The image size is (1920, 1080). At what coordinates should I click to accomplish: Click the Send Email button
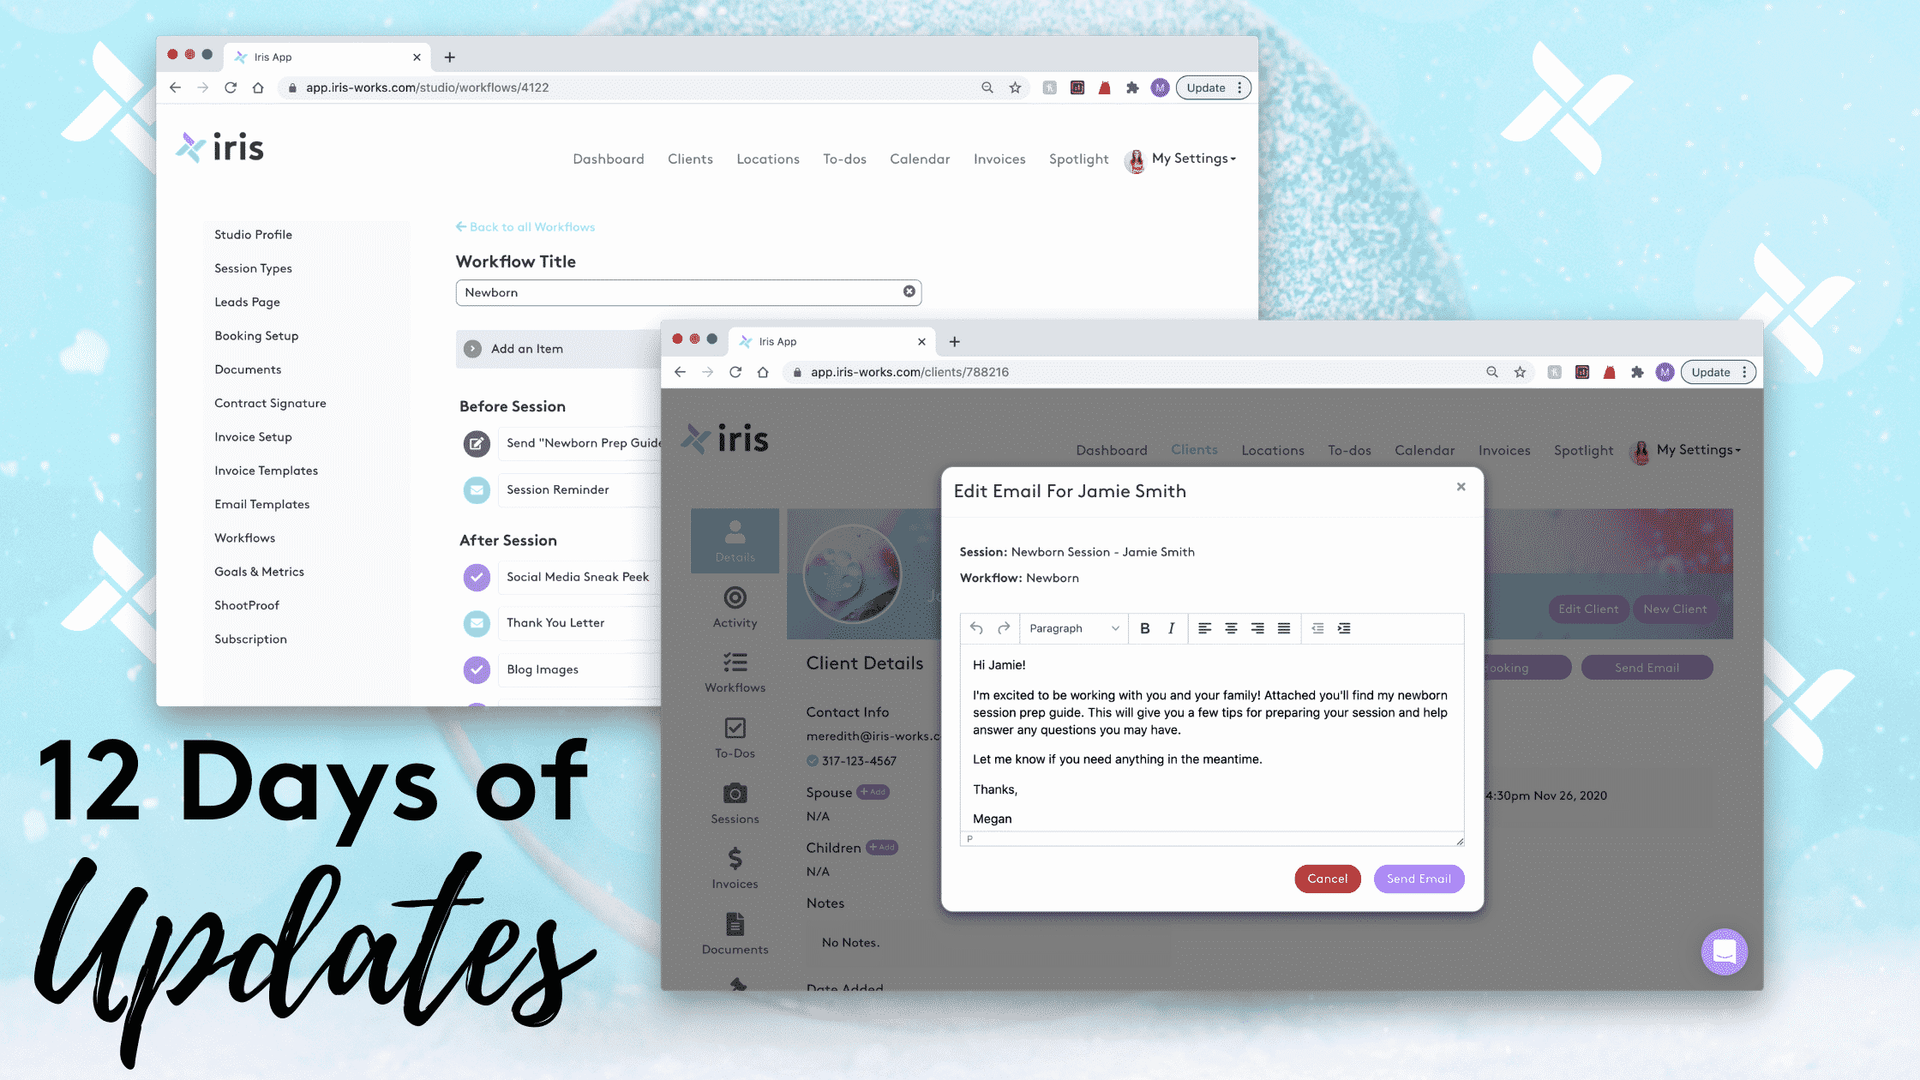[x=1419, y=878]
